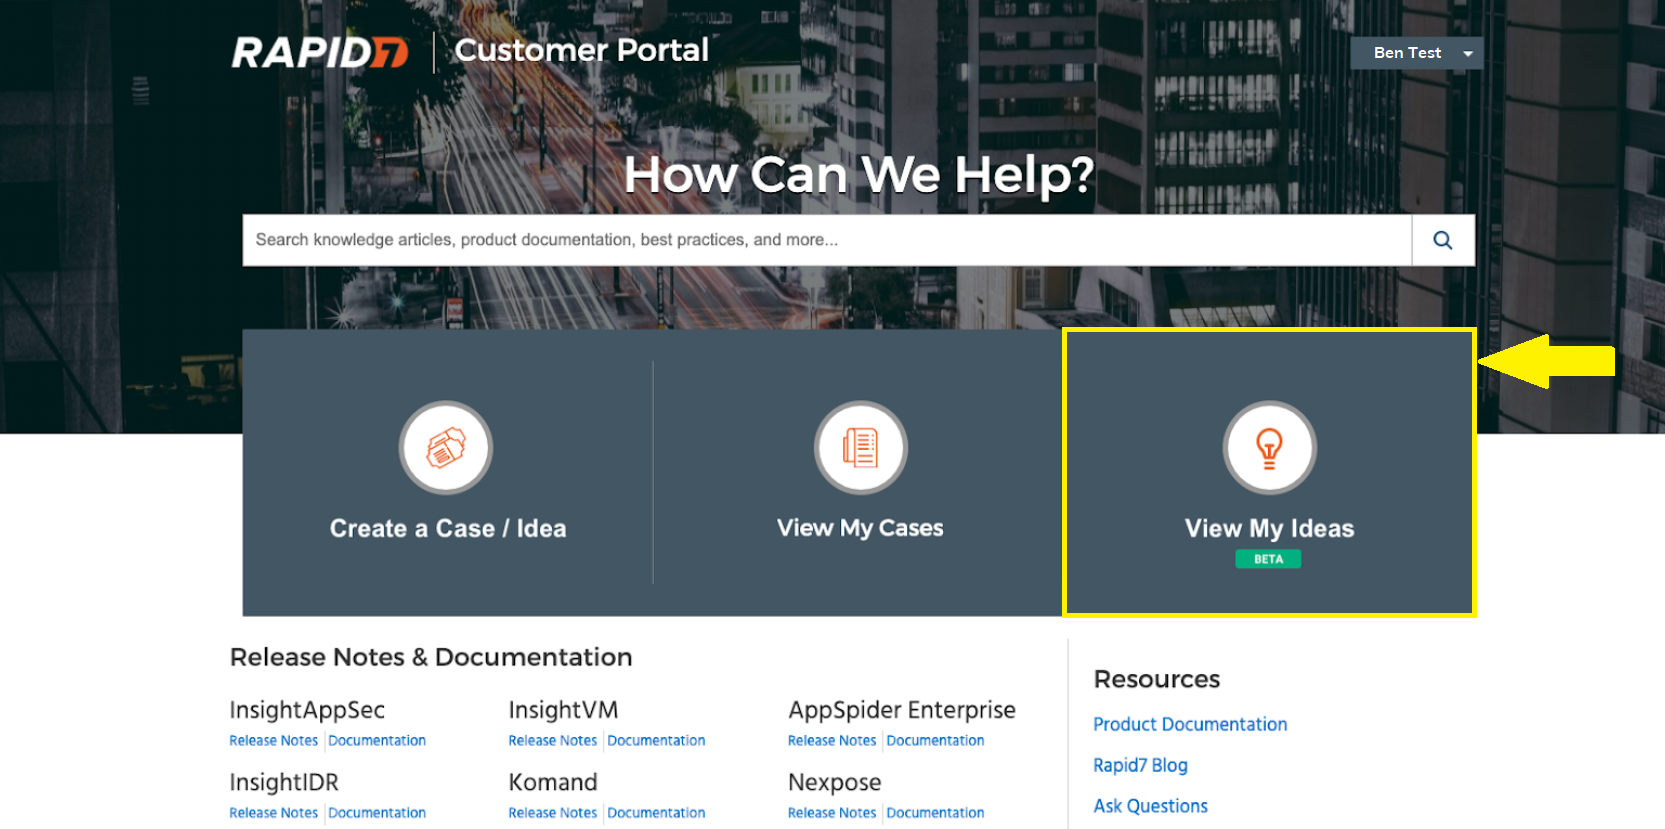Click the AppSpider Enterprise heading
Screen dimensions: 1665x829
[x=902, y=710]
